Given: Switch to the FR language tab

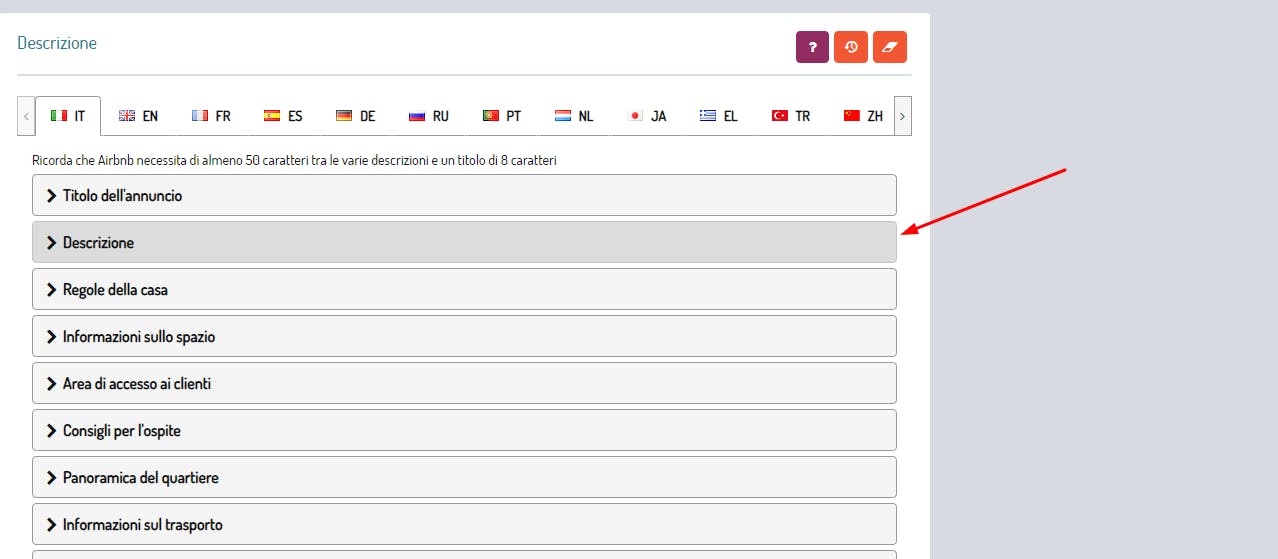Looking at the screenshot, I should pos(211,116).
